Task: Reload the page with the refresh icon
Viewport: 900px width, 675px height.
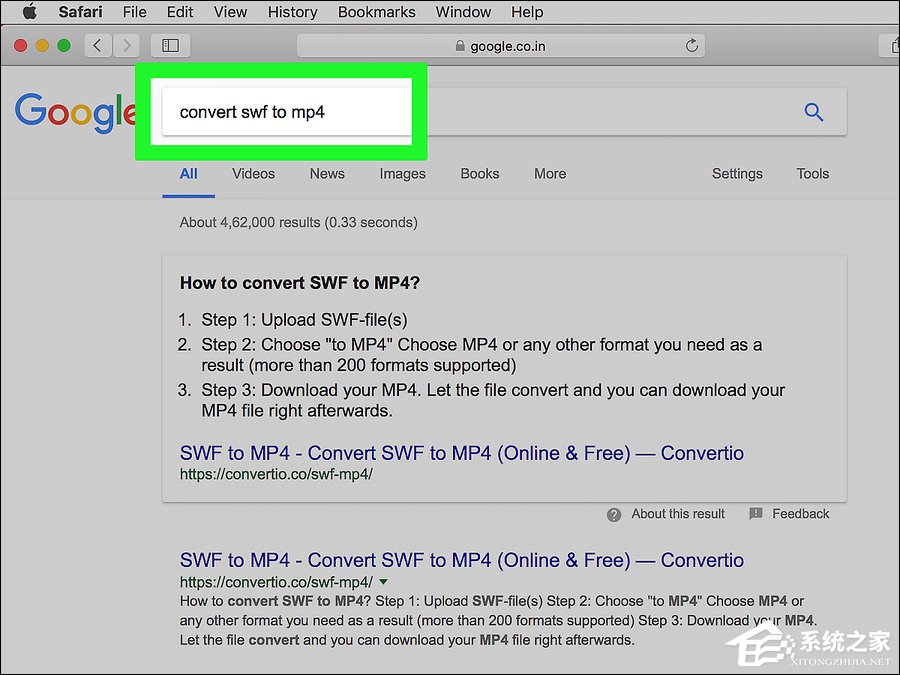Action: point(692,45)
